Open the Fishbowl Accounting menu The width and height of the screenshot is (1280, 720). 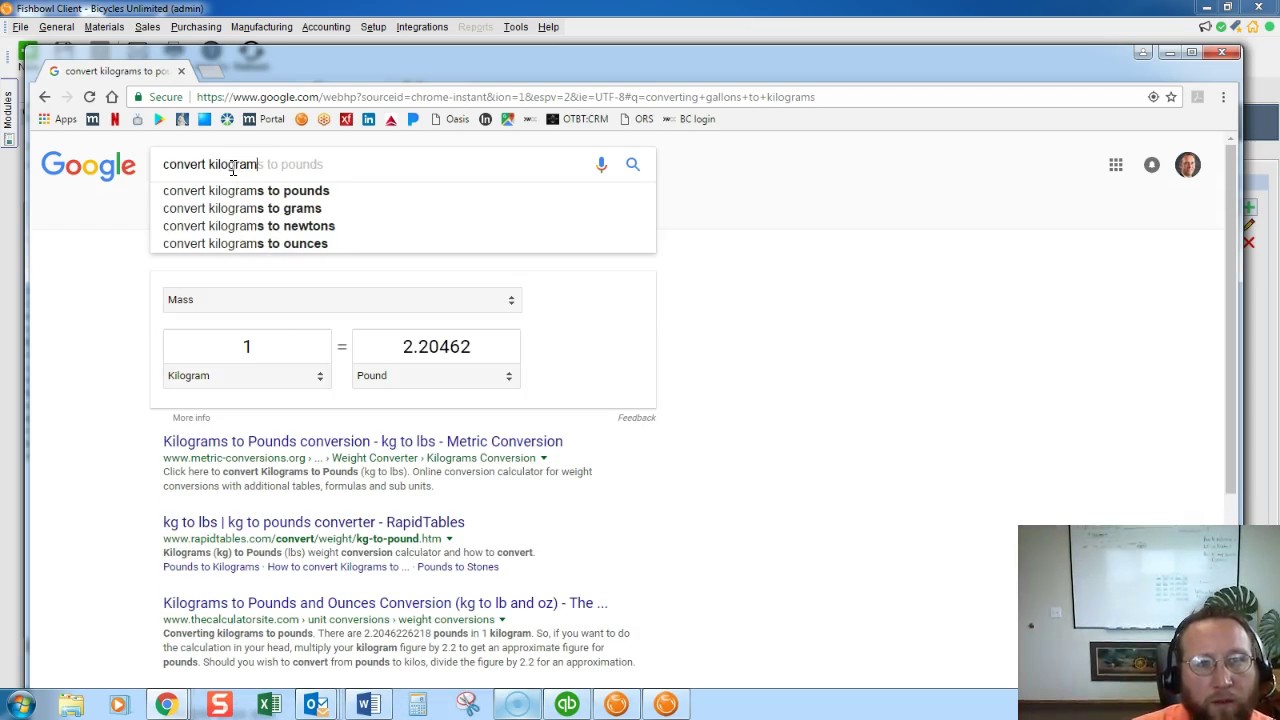(x=326, y=27)
